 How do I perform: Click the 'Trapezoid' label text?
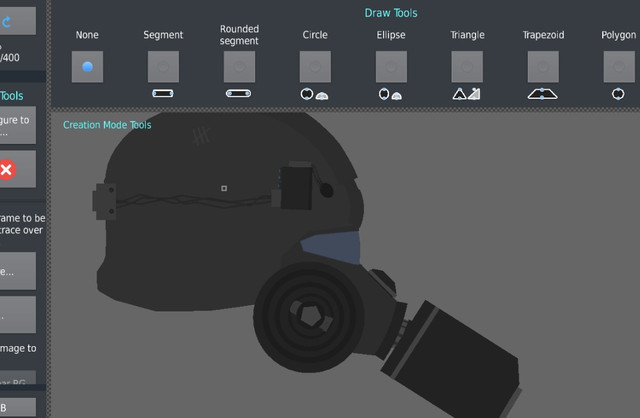(x=543, y=35)
